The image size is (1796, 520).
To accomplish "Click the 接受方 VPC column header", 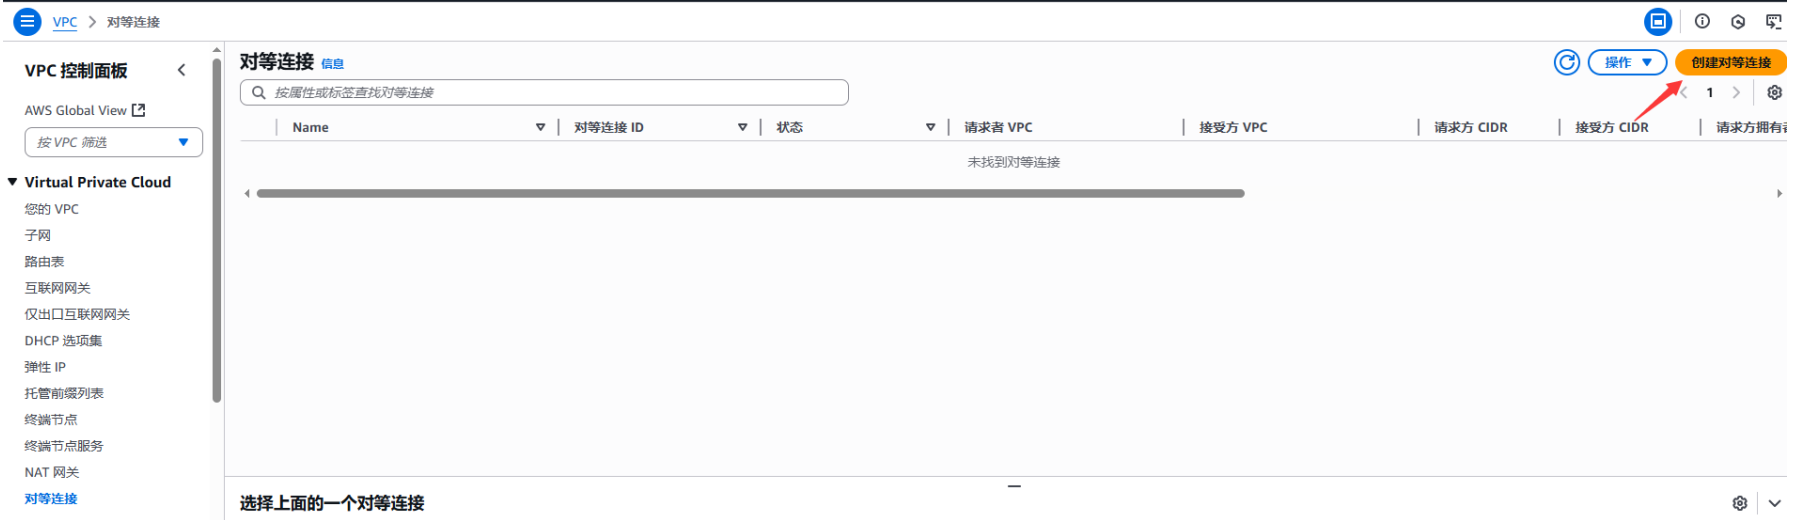I will 1233,127.
